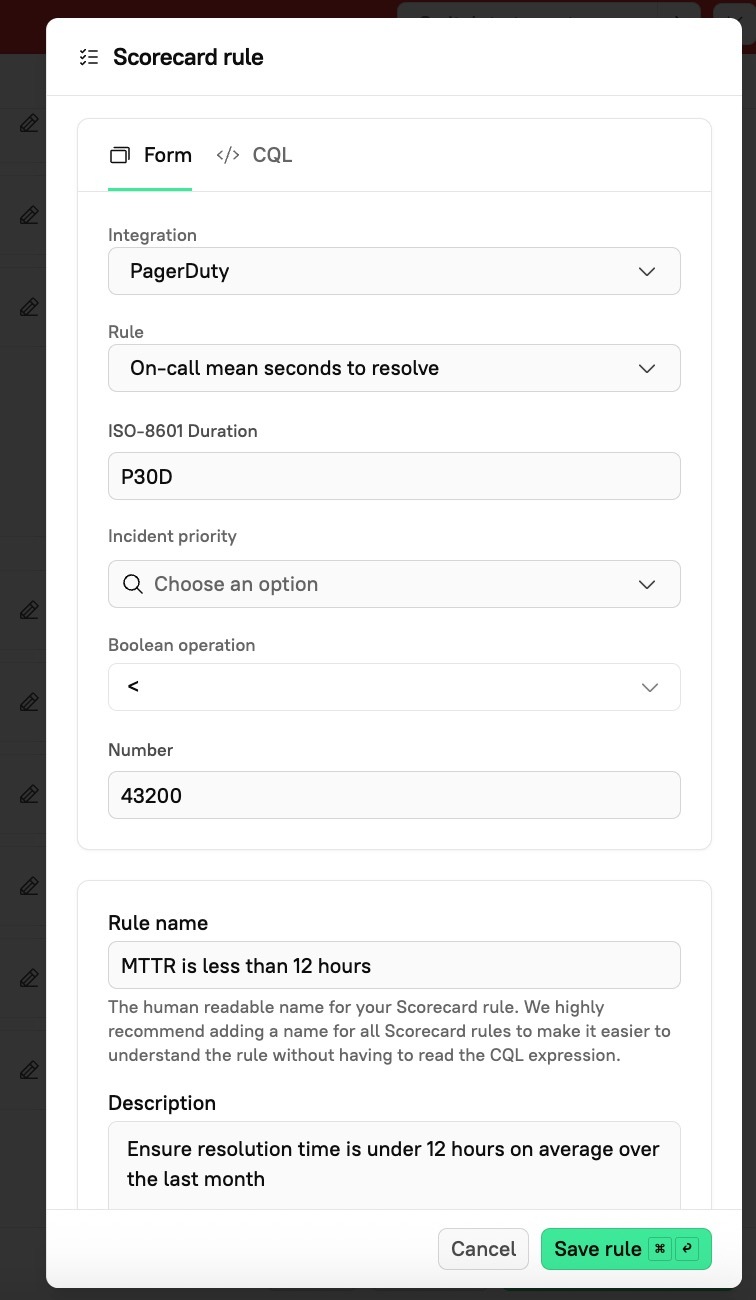
Task: Open the Integration dropdown showing PagerDuty
Action: (394, 271)
